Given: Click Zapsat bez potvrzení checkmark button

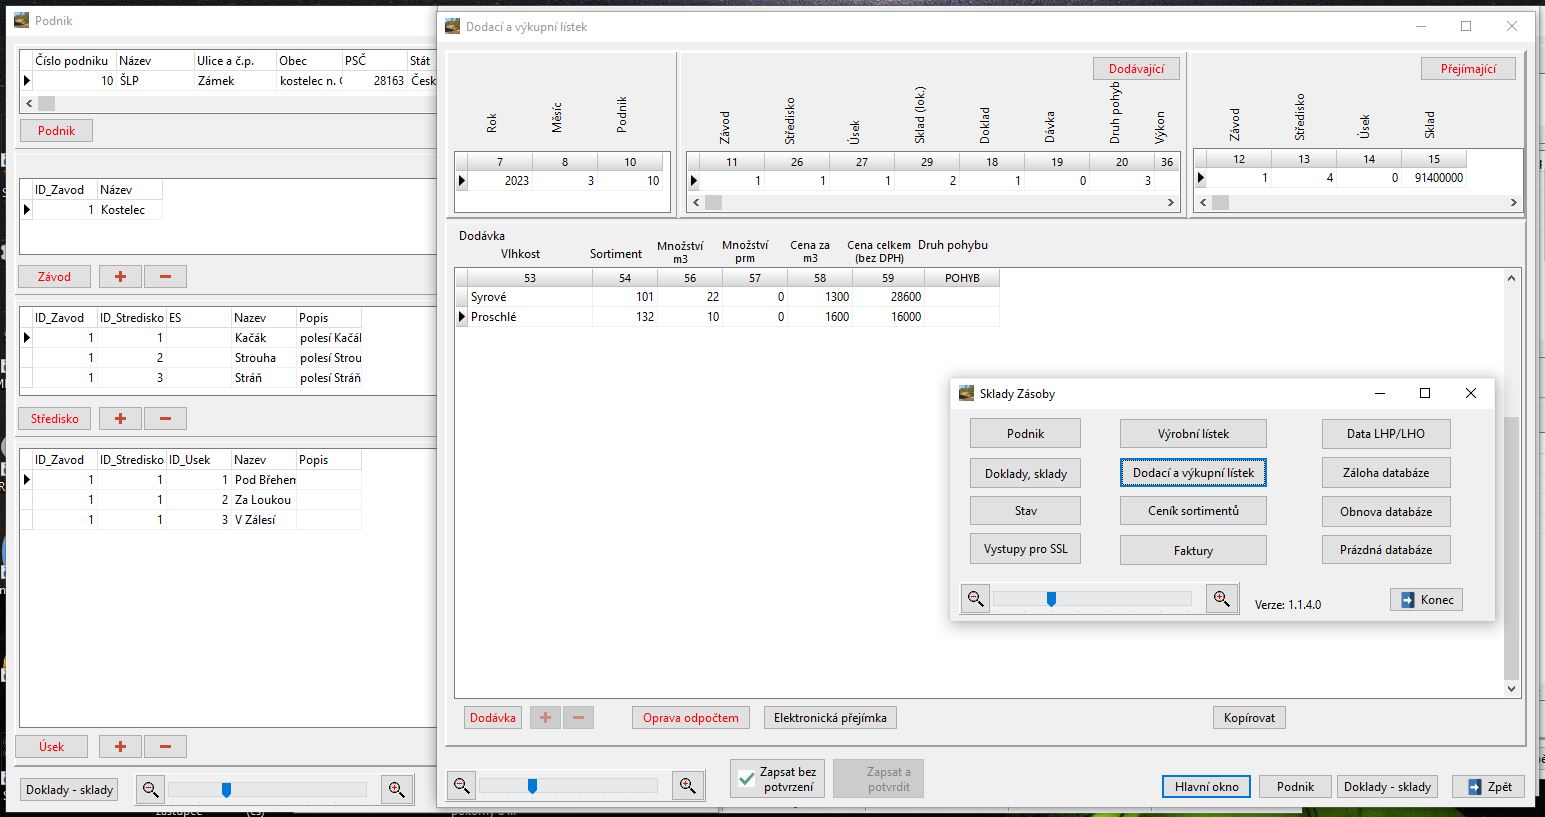Looking at the screenshot, I should (778, 779).
